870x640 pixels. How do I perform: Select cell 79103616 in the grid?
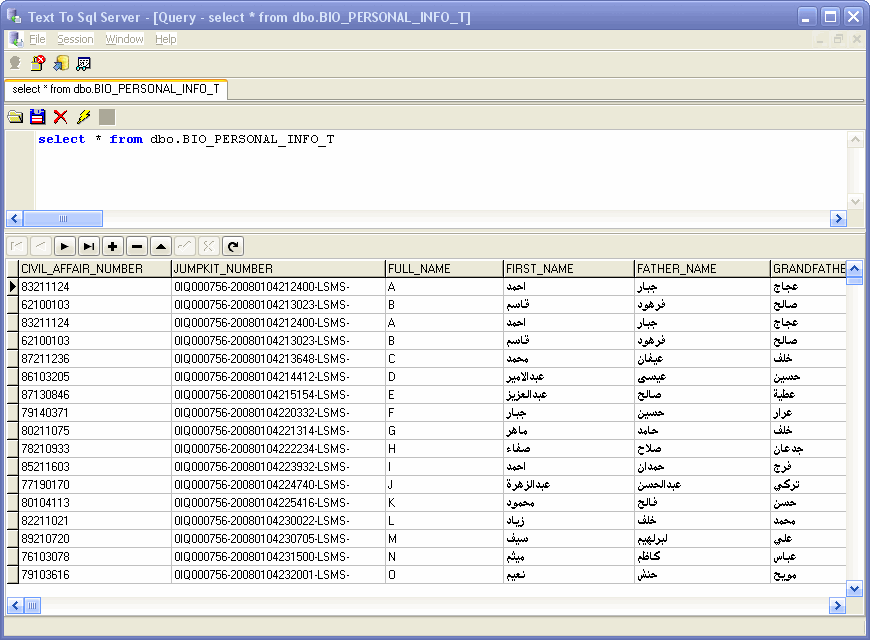point(95,575)
